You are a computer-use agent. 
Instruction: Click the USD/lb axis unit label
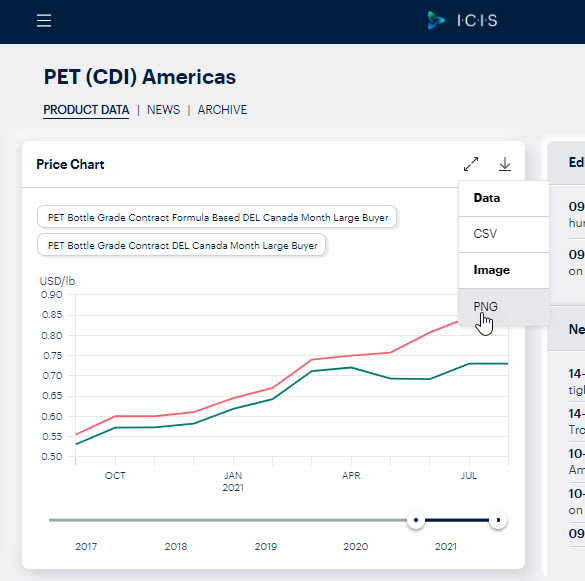(57, 281)
